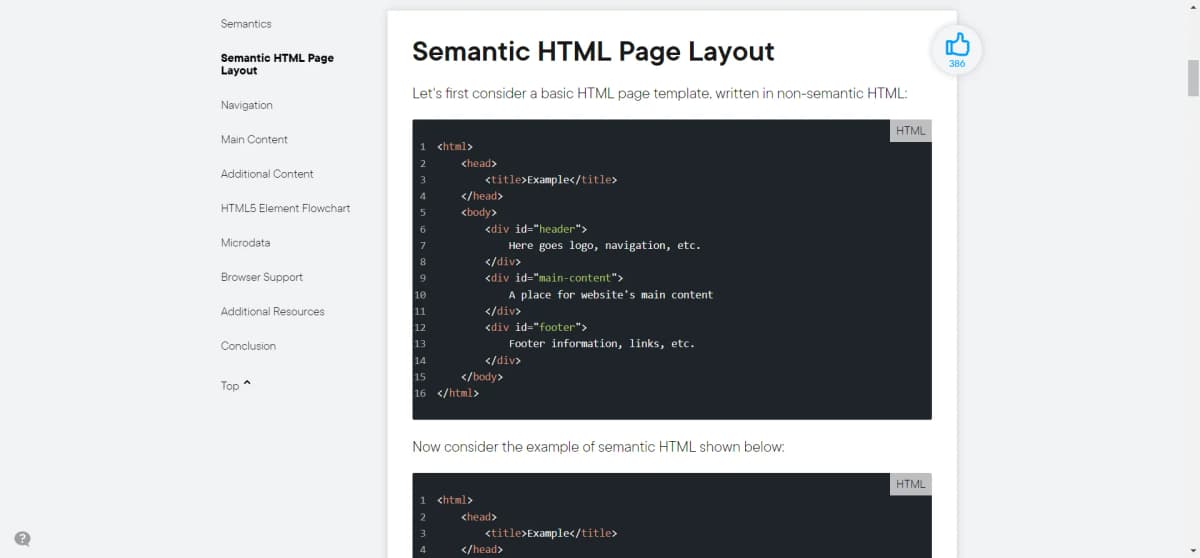Click the first block's title Example code line
The height and width of the screenshot is (558, 1200).
[551, 180]
